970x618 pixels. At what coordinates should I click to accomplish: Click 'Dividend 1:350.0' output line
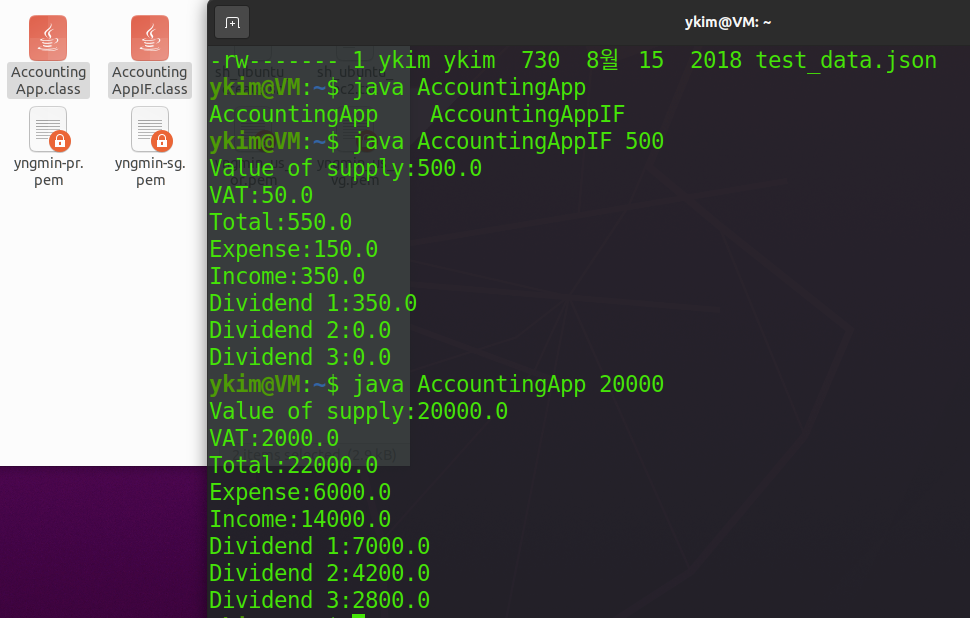(313, 303)
